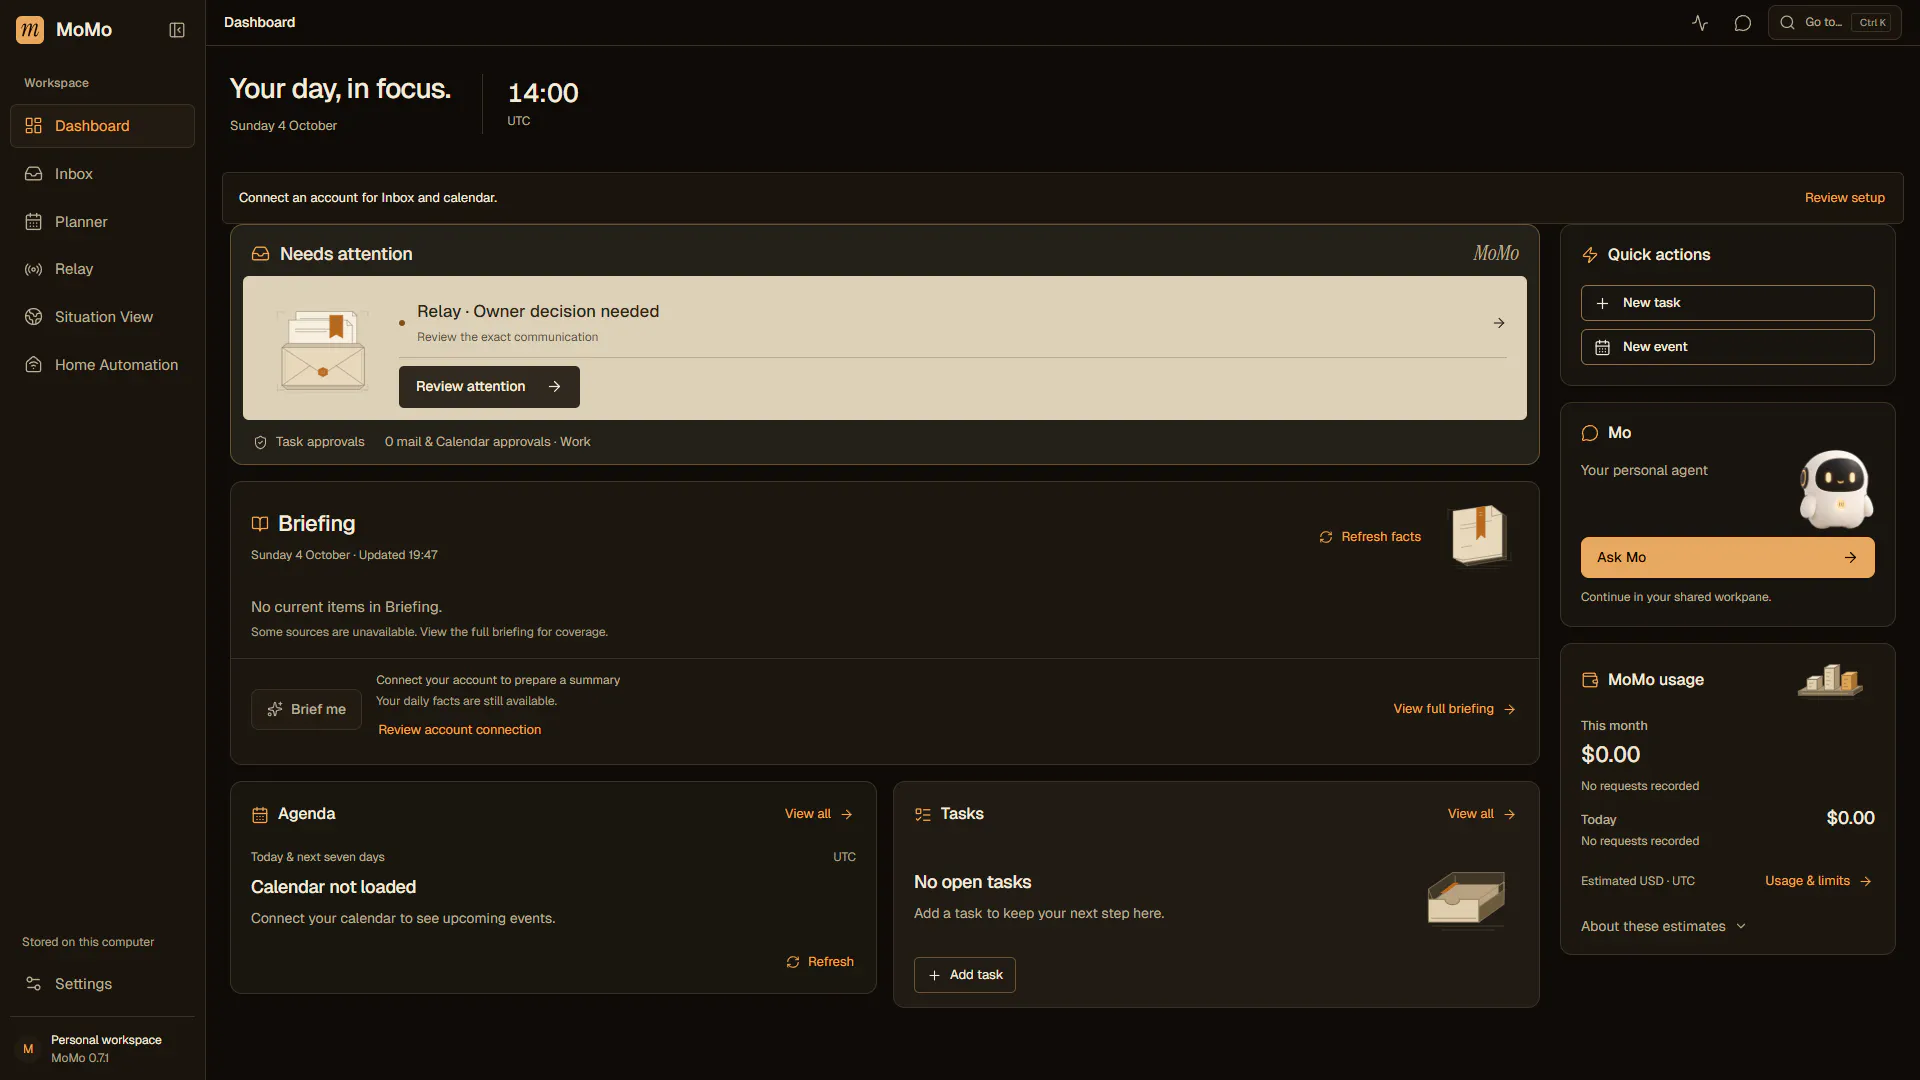The height and width of the screenshot is (1080, 1920).
Task: Click Refresh in the Agenda card
Action: tap(820, 962)
